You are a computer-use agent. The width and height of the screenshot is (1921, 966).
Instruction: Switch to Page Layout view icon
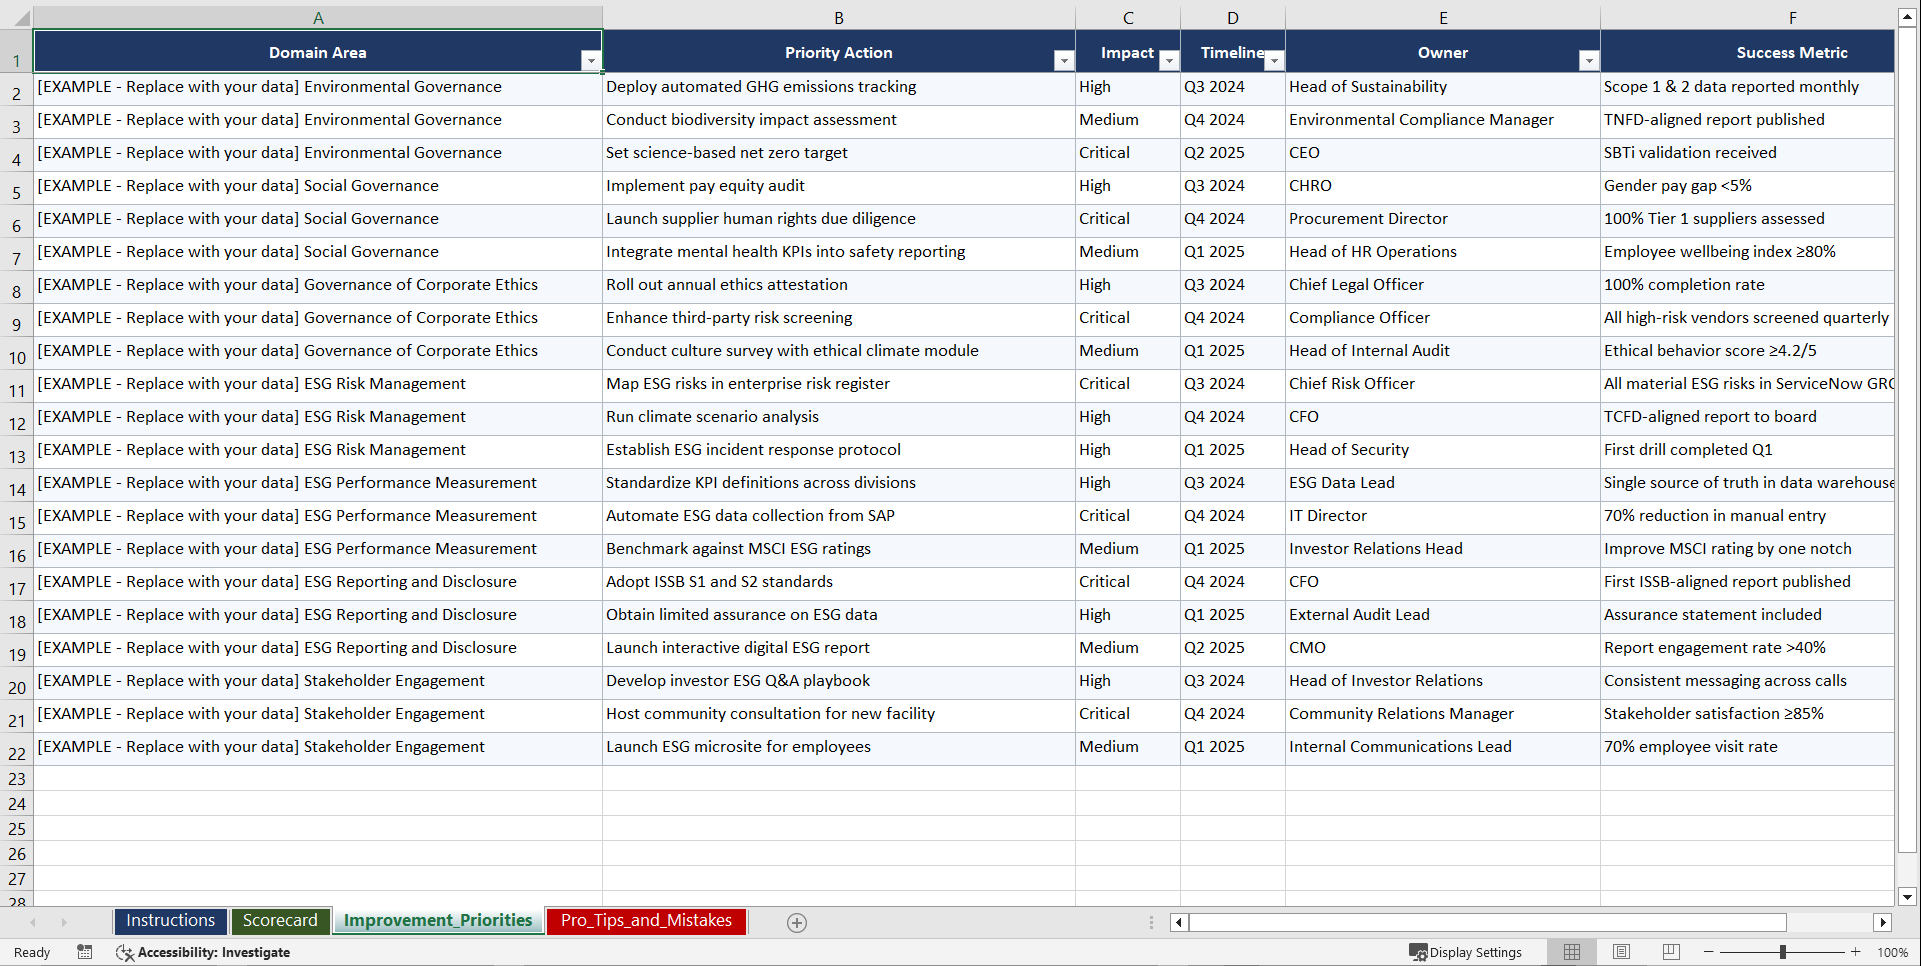tap(1621, 952)
